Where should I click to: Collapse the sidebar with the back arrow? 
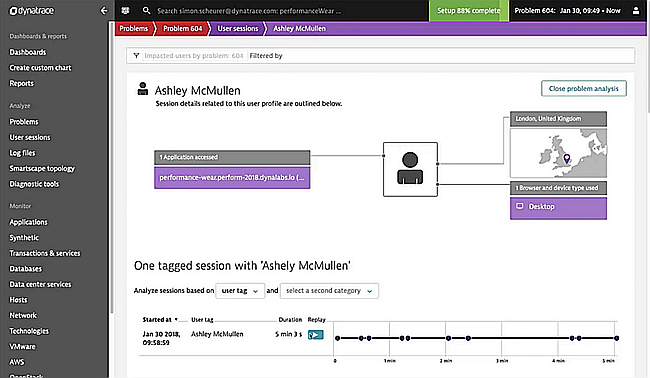point(104,11)
